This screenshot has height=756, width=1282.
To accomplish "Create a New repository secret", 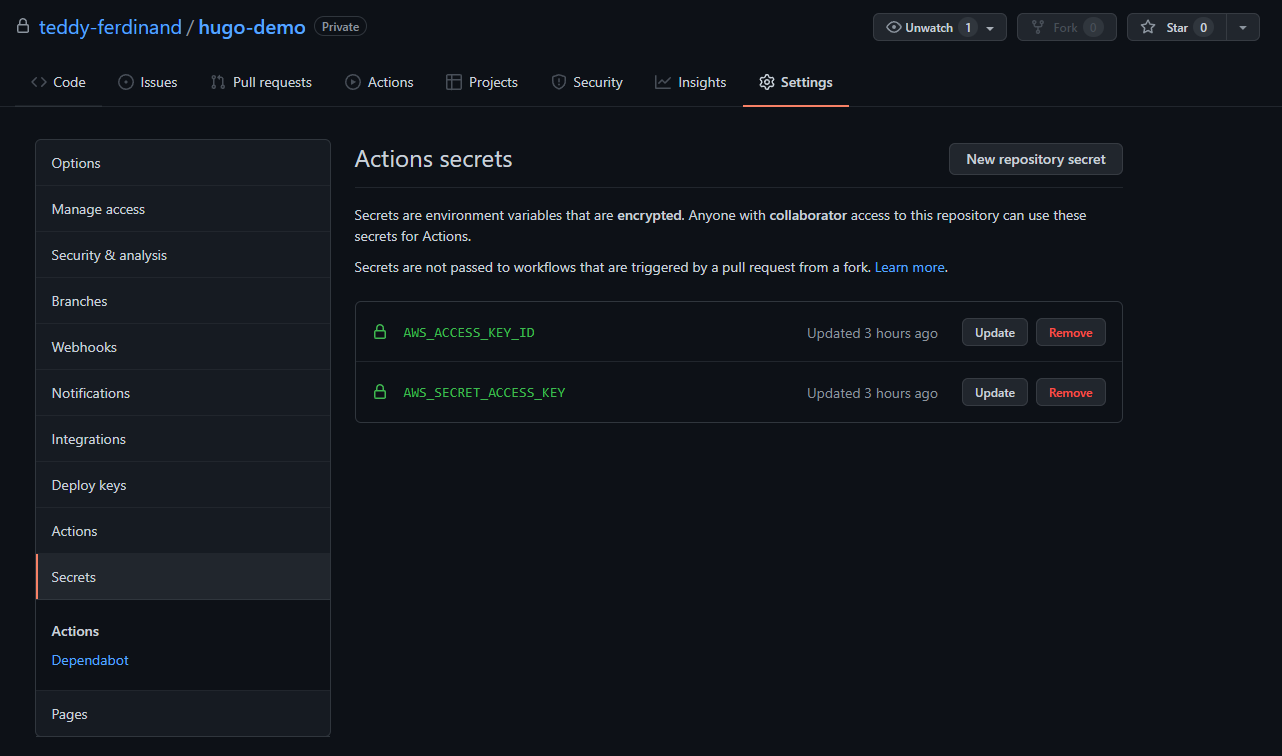I will tap(1036, 159).
